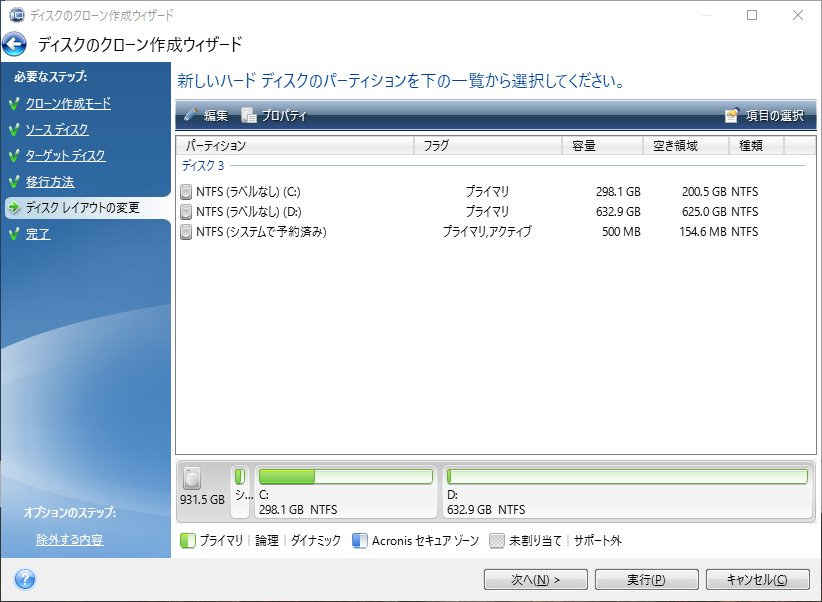Image resolution: width=822 pixels, height=602 pixels.
Task: Click the ダイナミック legend label
Action: pos(316,541)
